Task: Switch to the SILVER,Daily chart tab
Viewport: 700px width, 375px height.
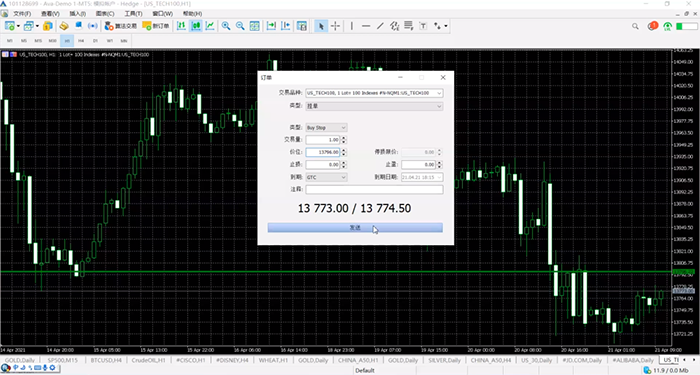Action: click(444, 360)
